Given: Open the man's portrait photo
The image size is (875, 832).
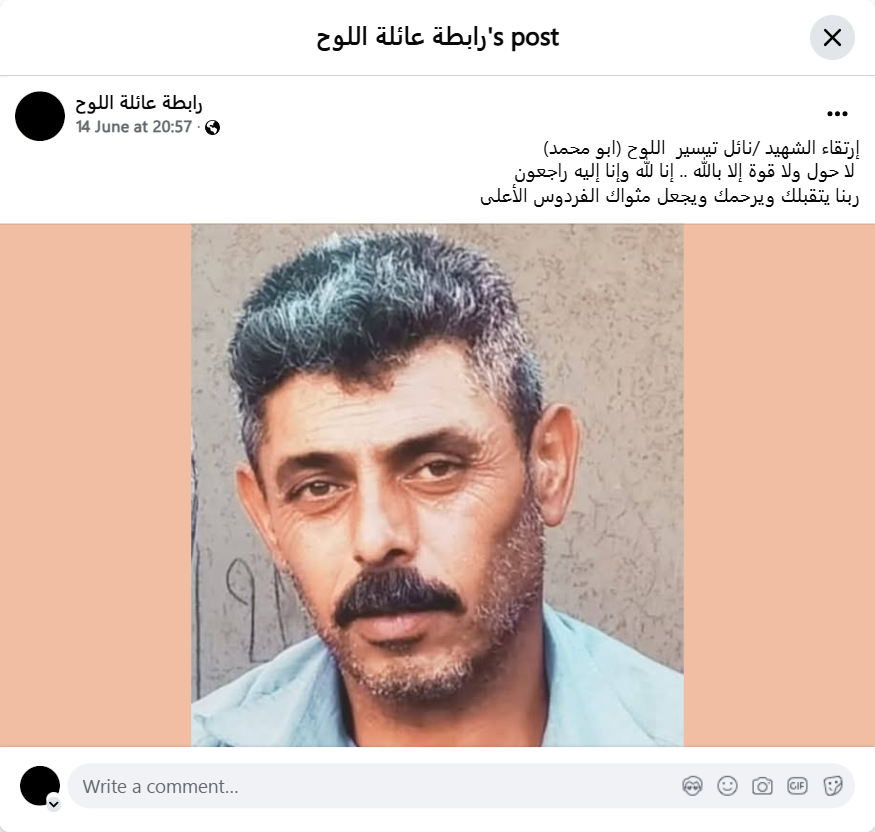Looking at the screenshot, I should (438, 485).
